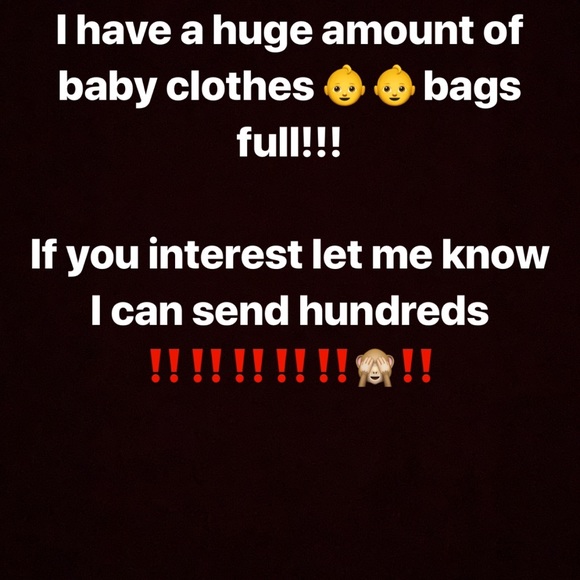This screenshot has width=580, height=580.
Task: Click the see-no-evil monkey emoji
Action: point(375,366)
